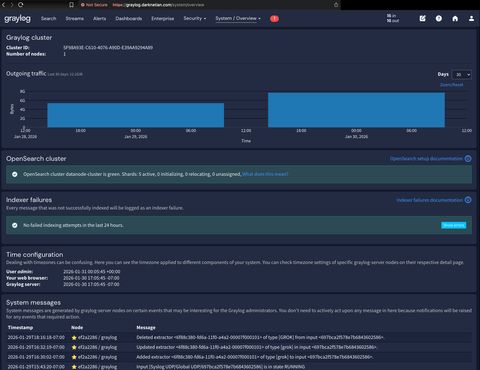Viewport: 480px width, 370px height.
Task: Click the indexer failures check icon
Action: coord(15,225)
